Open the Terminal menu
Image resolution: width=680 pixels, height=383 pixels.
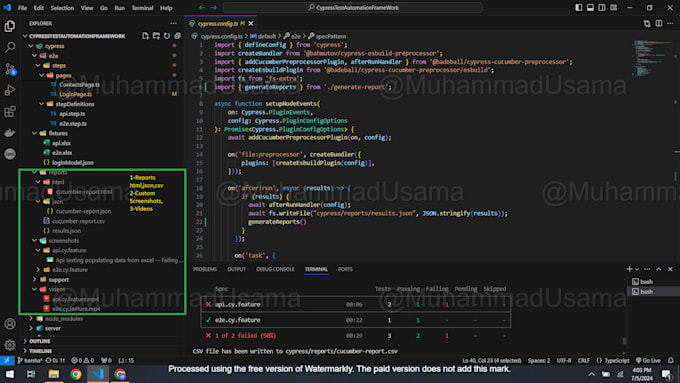pyautogui.click(x=142, y=8)
